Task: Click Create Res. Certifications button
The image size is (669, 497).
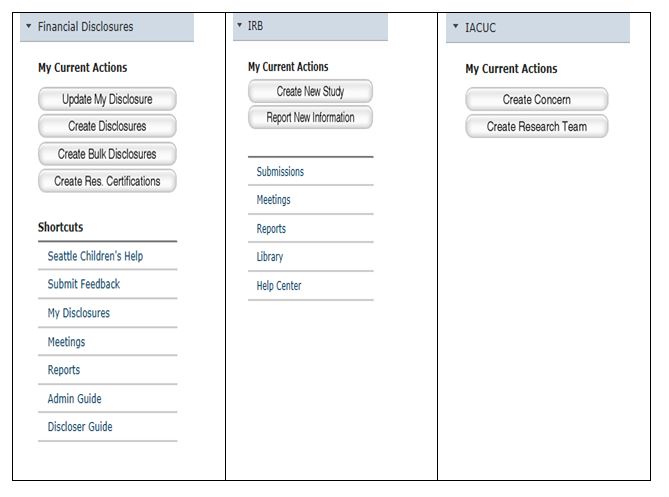Action: [107, 181]
